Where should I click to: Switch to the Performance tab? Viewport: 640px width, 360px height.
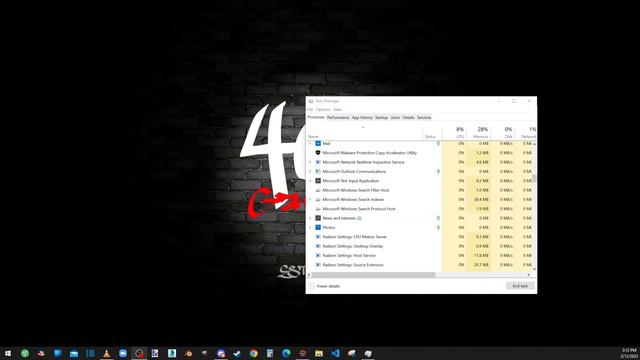[x=338, y=118]
